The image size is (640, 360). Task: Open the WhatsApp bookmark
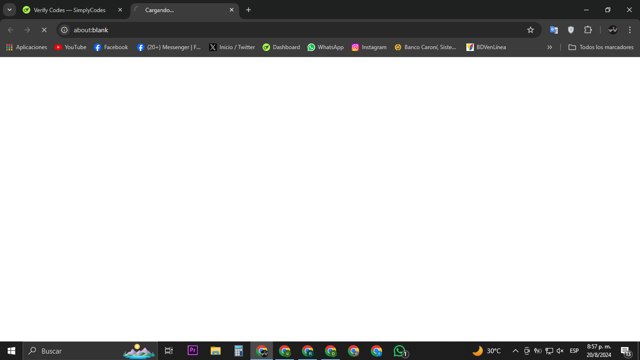tap(325, 47)
